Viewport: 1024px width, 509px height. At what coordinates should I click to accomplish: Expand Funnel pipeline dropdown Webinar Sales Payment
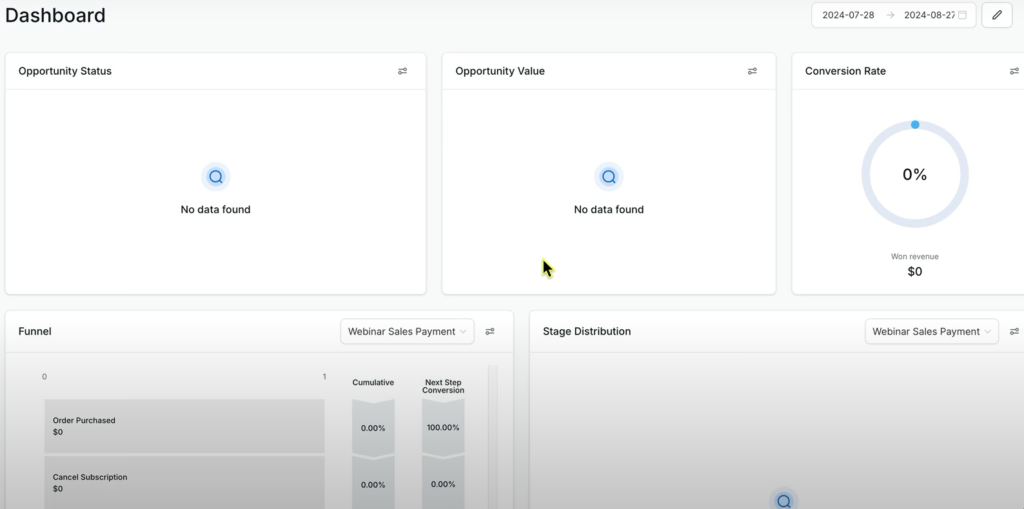click(407, 331)
